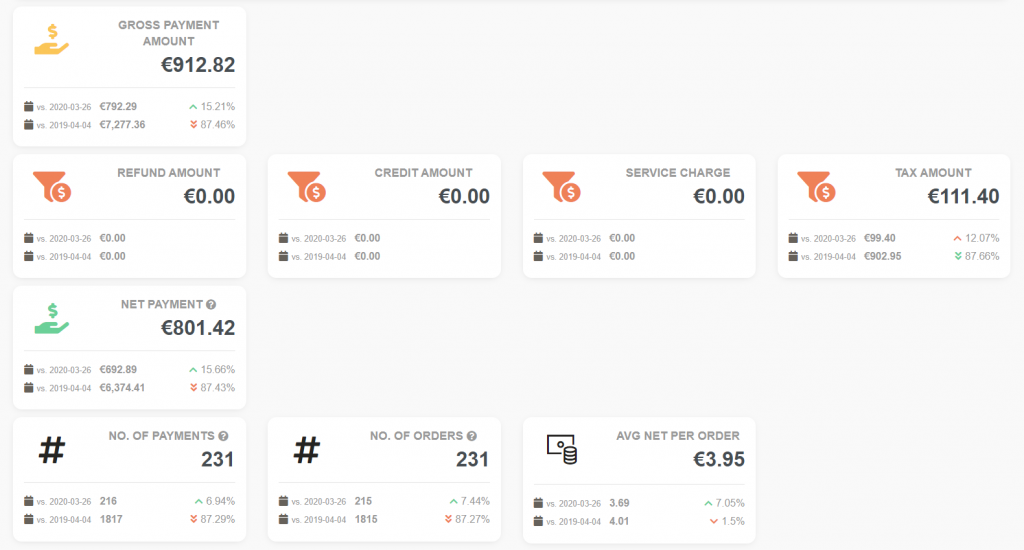Click the No. of Payments hash icon
The width and height of the screenshot is (1024, 550).
point(52,450)
